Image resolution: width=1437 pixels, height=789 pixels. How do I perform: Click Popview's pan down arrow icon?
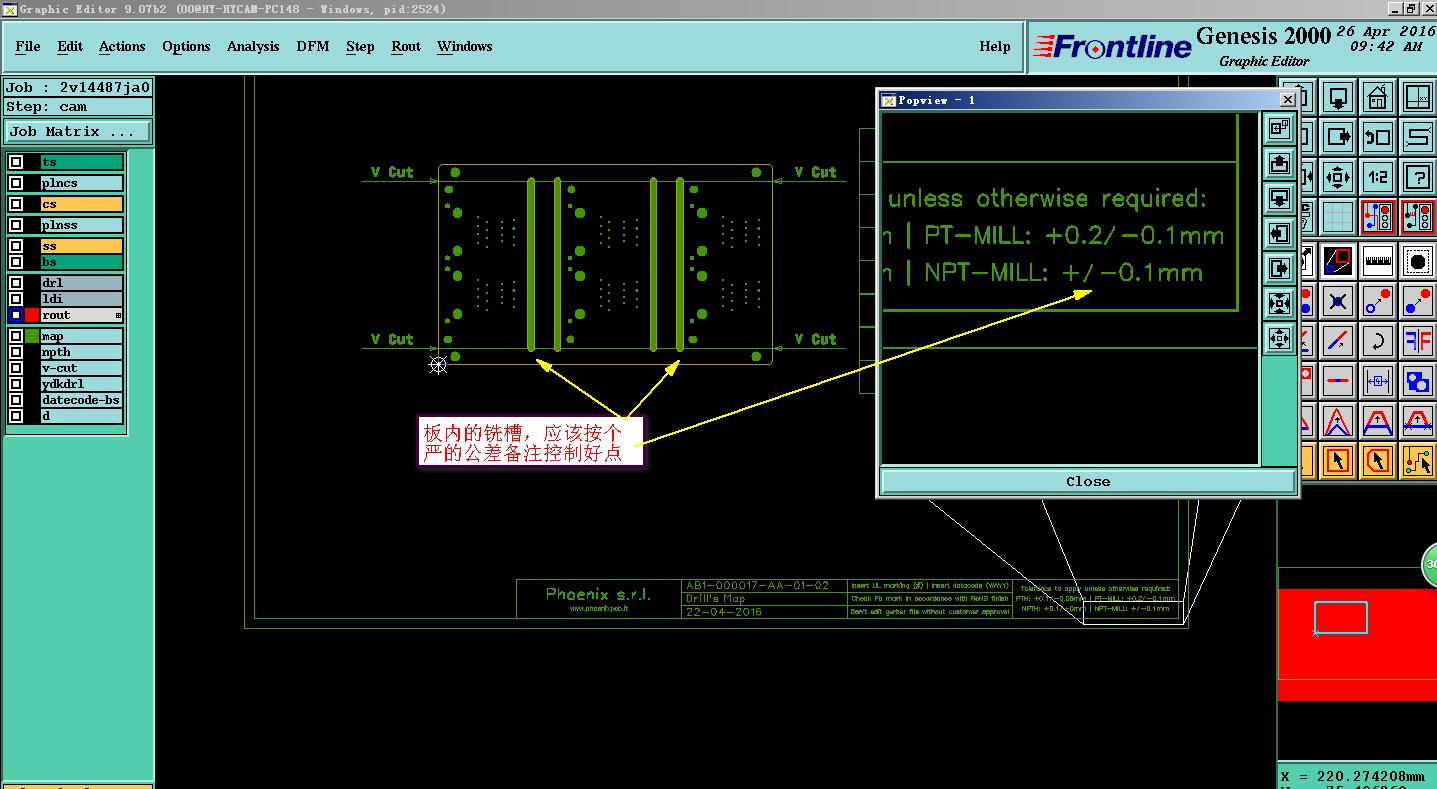(1279, 198)
